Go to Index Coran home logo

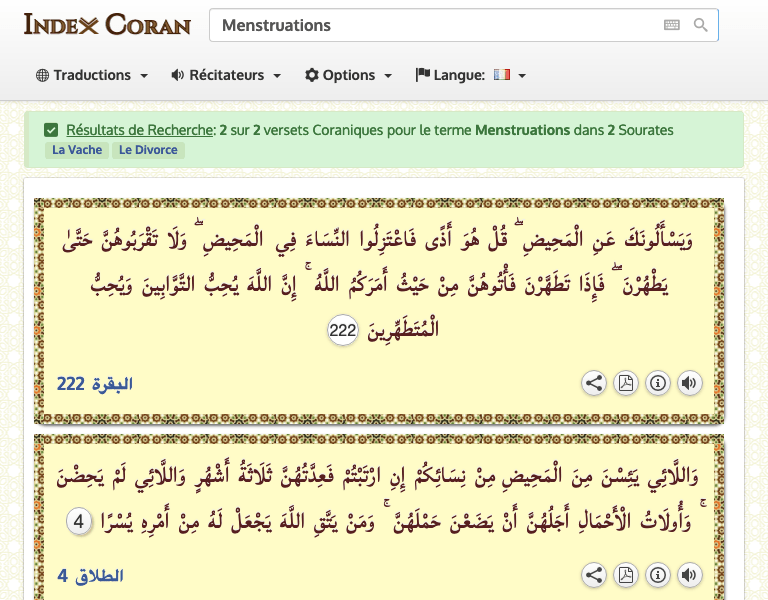[x=107, y=24]
